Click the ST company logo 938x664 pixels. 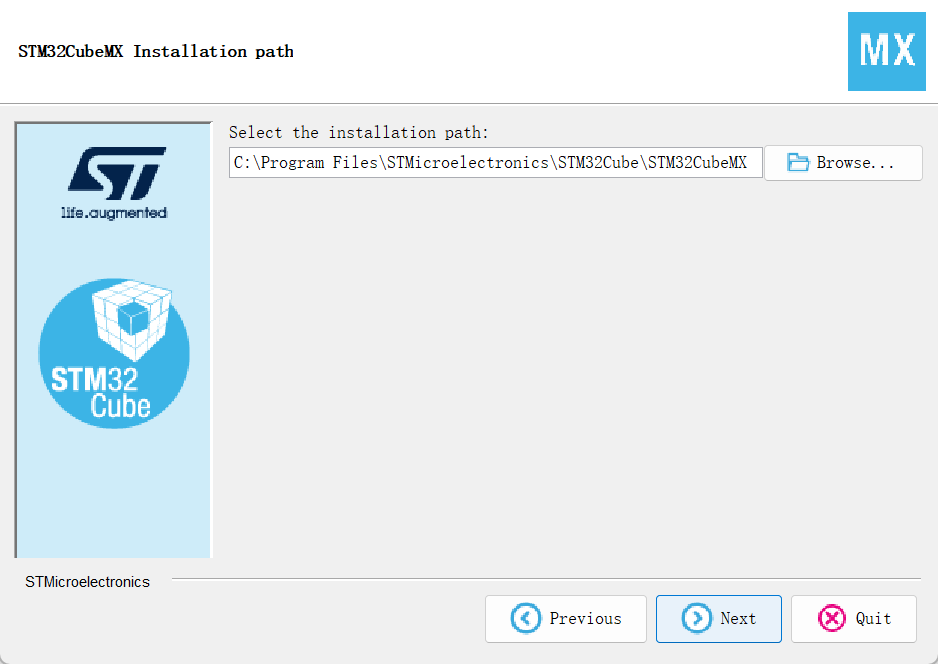[x=117, y=172]
